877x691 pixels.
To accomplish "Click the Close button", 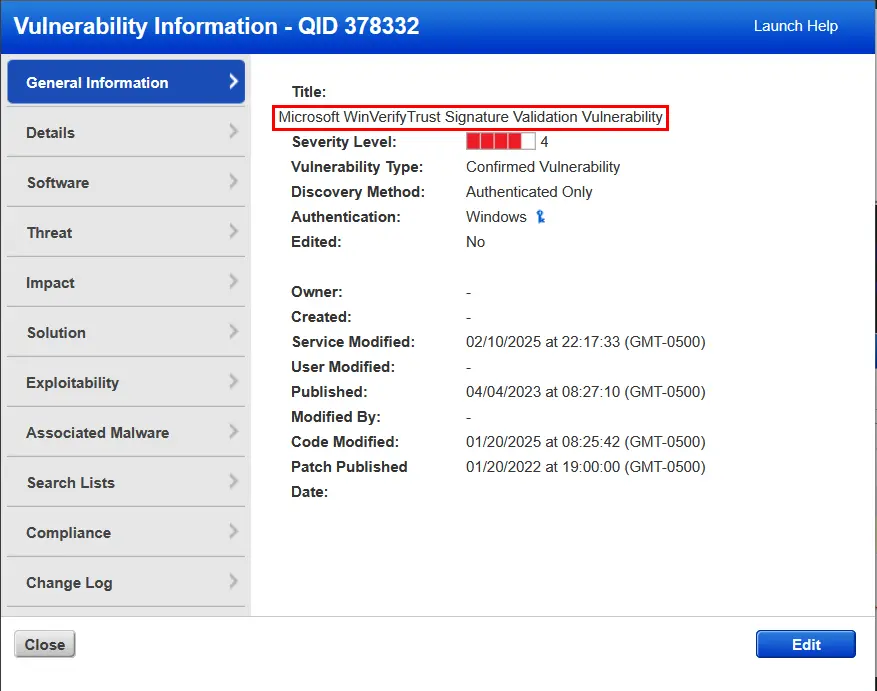I will pos(45,645).
